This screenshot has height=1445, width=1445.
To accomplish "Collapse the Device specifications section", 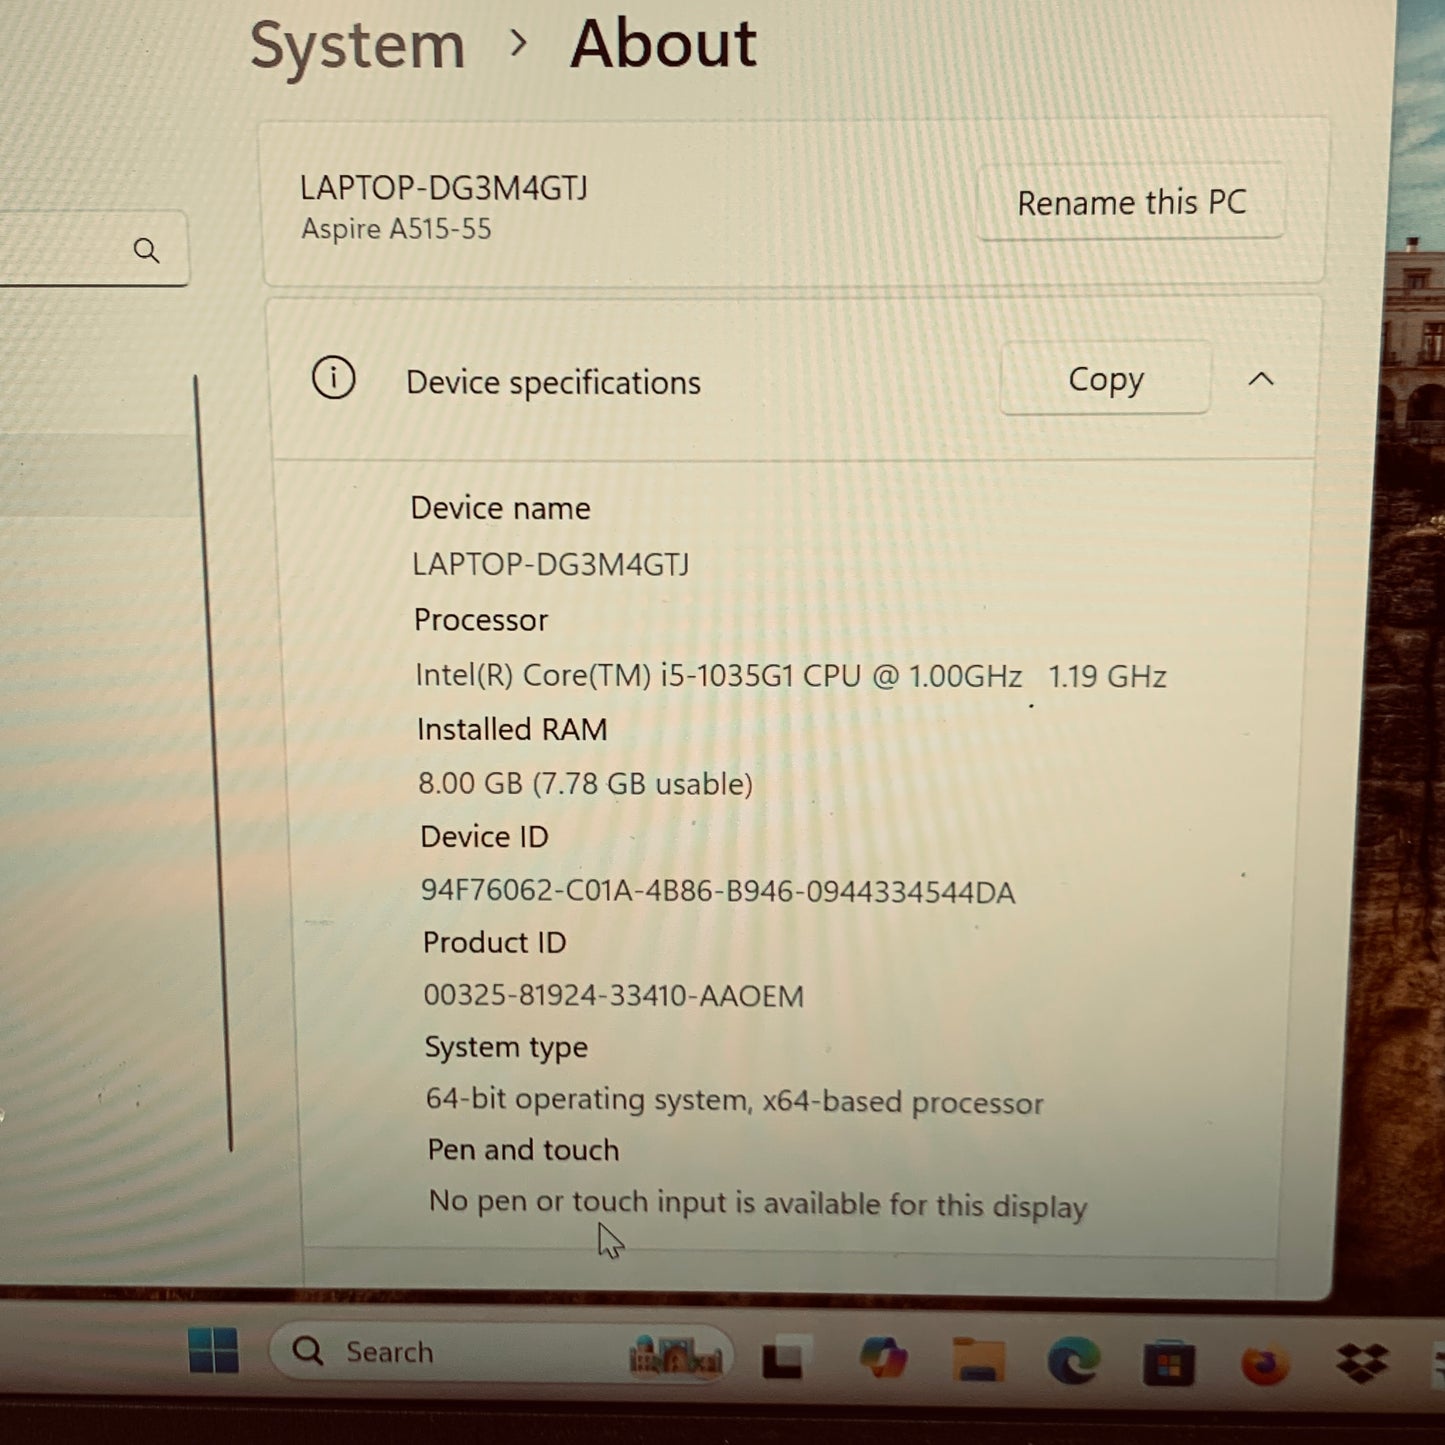I will point(1261,379).
